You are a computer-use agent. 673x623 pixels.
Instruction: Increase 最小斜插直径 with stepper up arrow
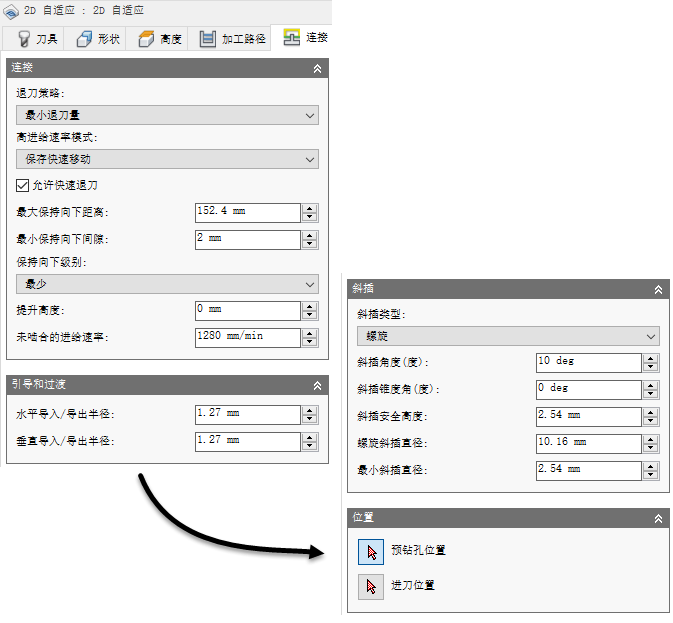coord(651,467)
